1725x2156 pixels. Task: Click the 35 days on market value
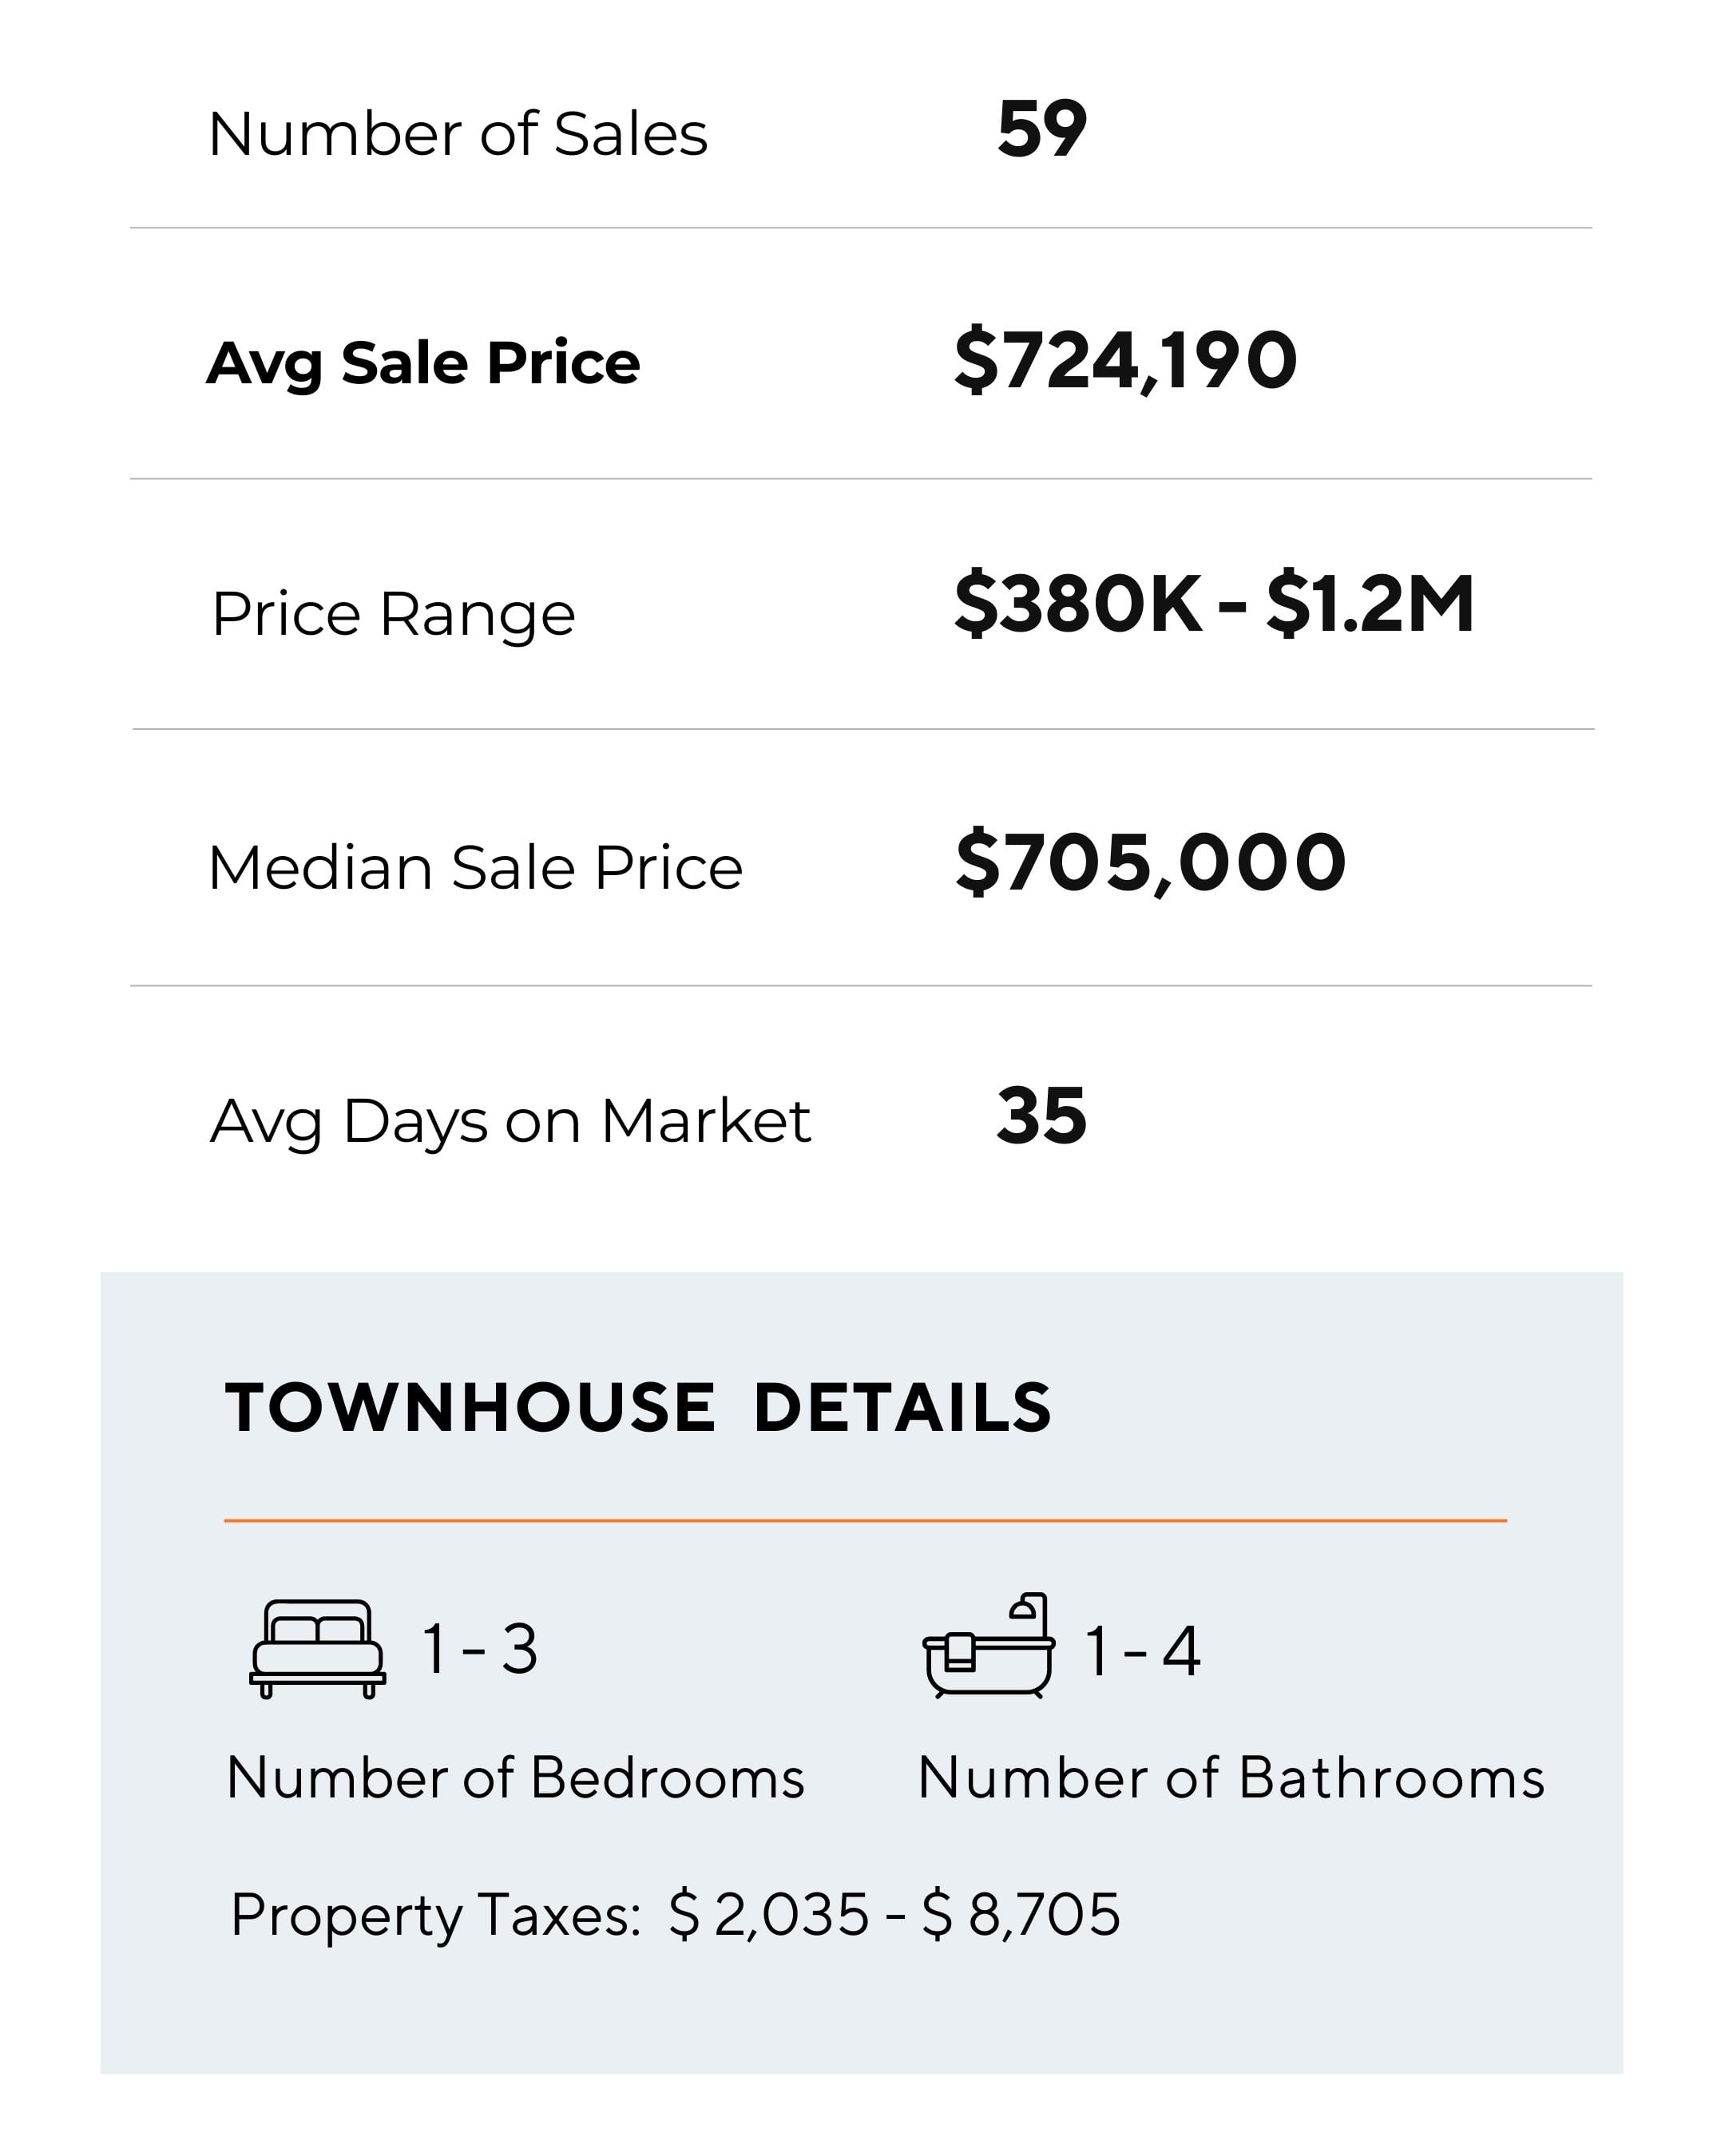(x=1041, y=1116)
